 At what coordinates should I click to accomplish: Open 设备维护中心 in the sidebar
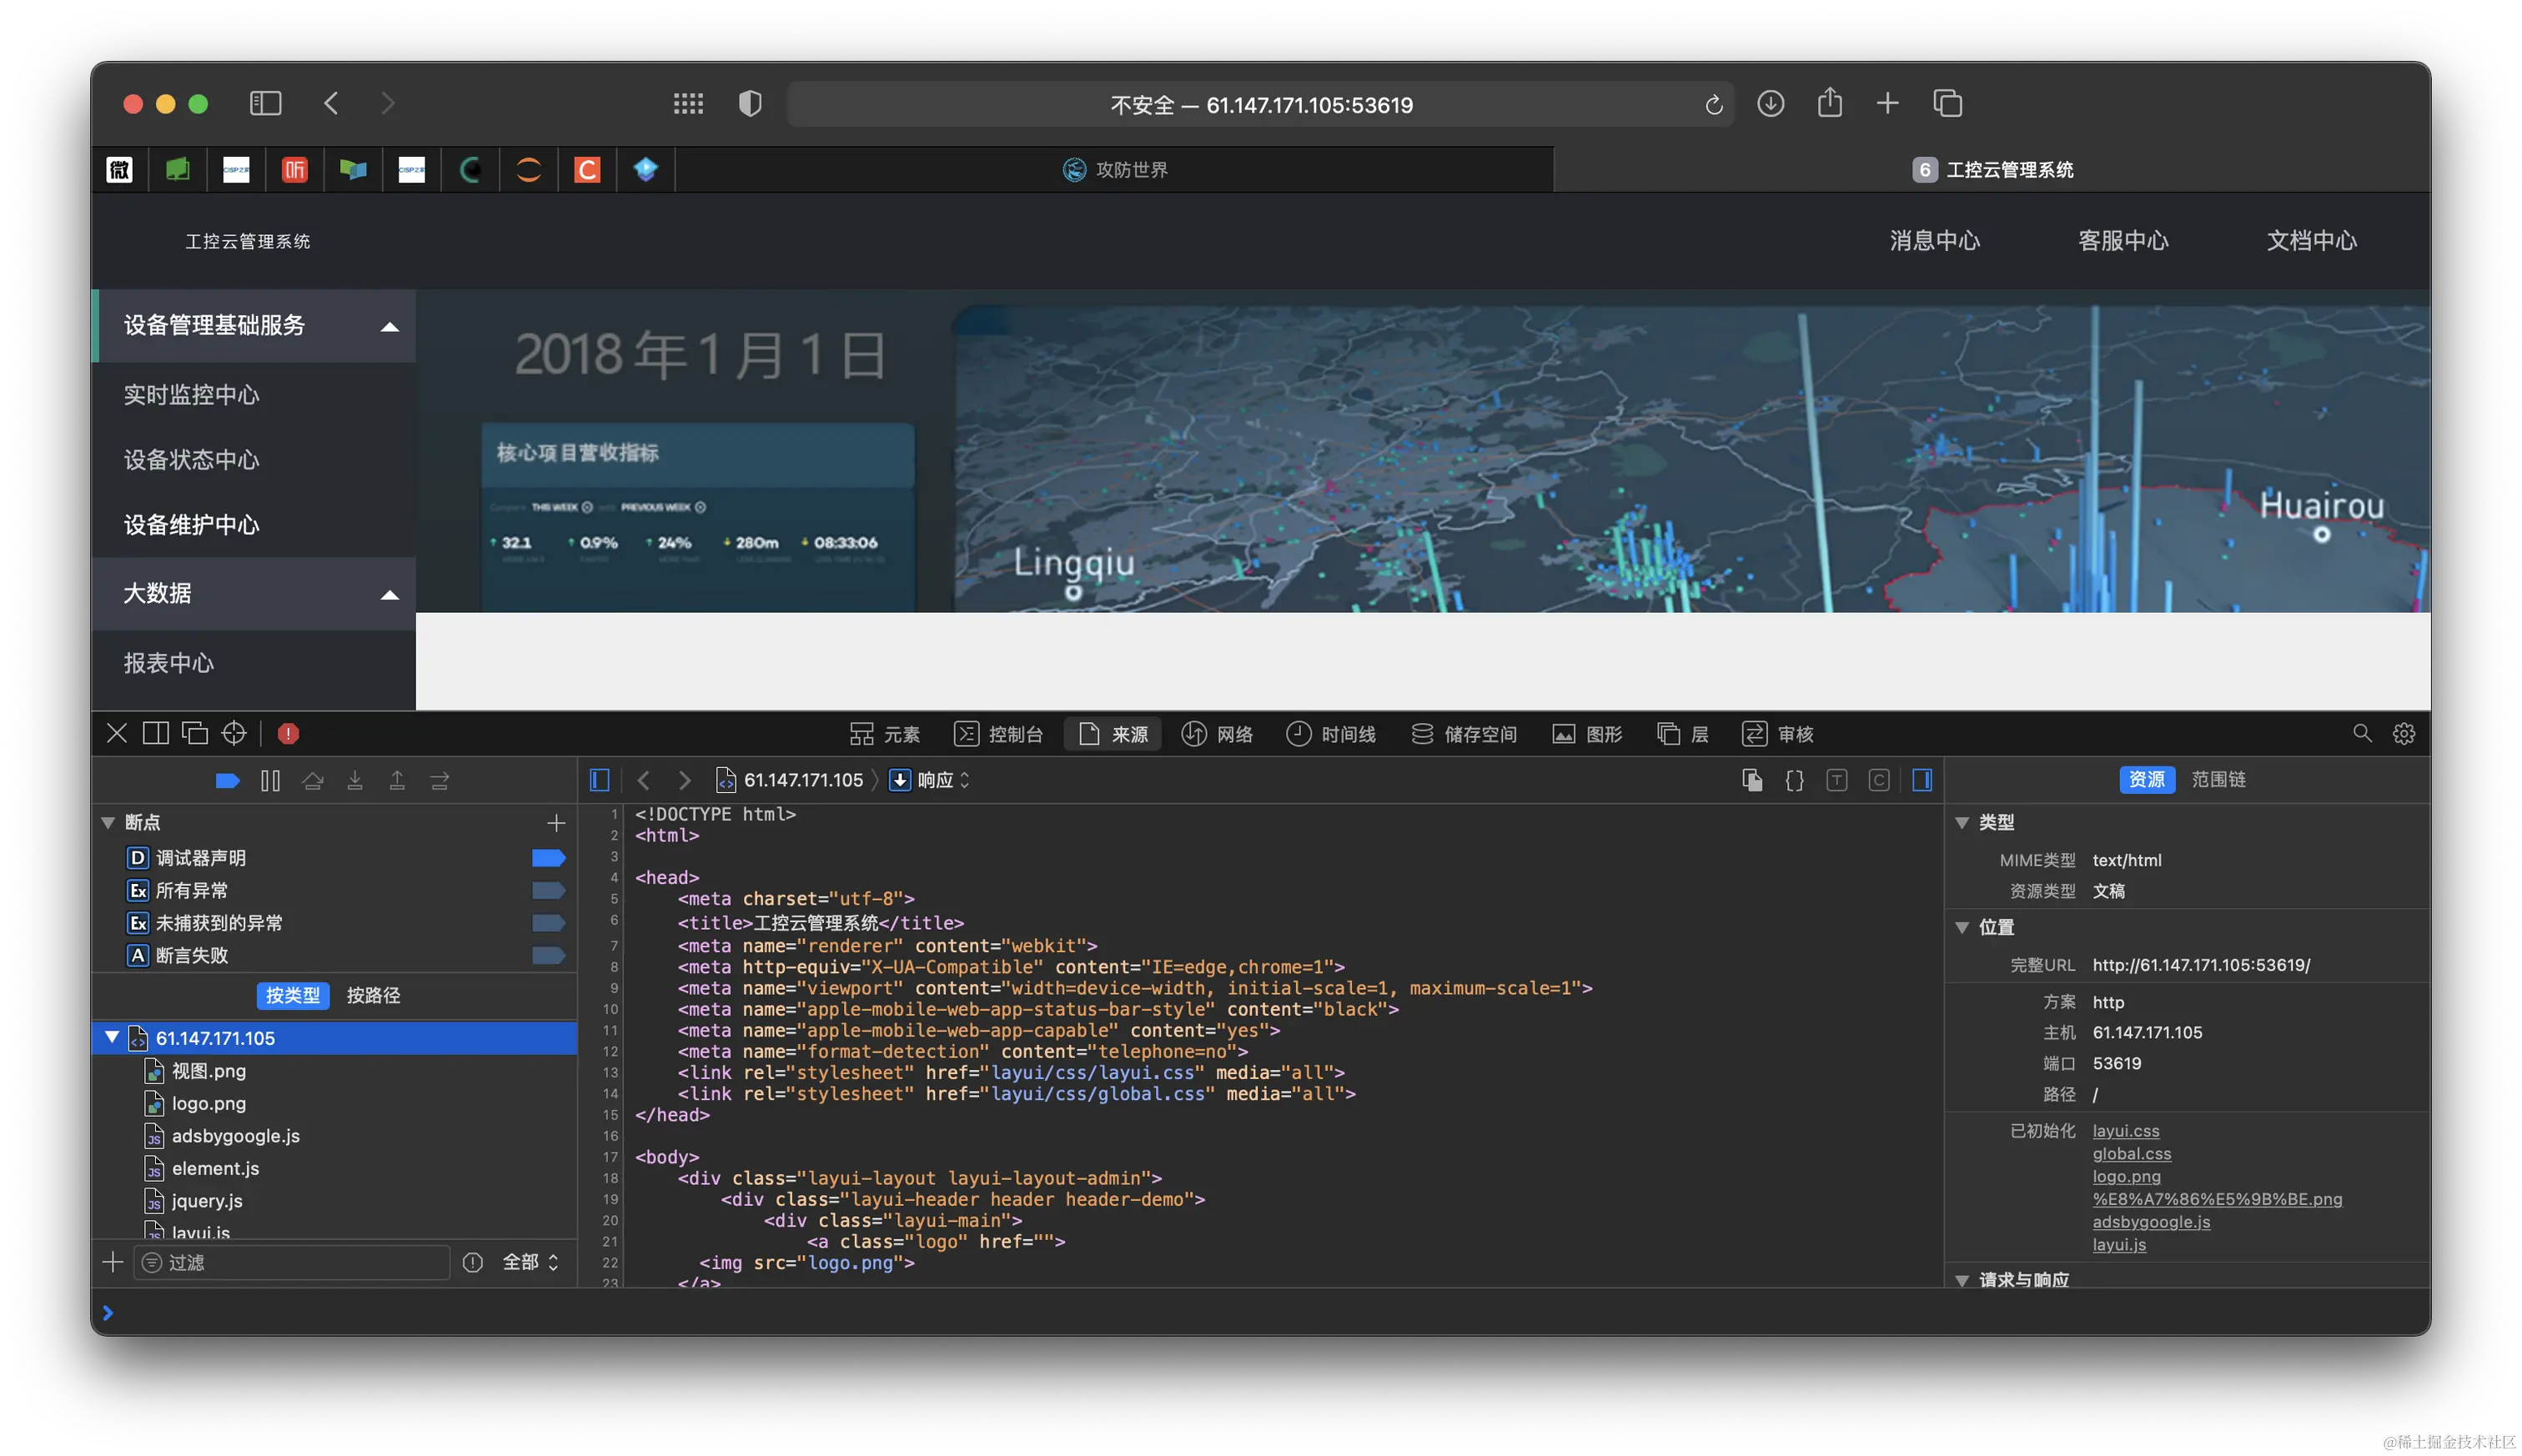click(191, 524)
